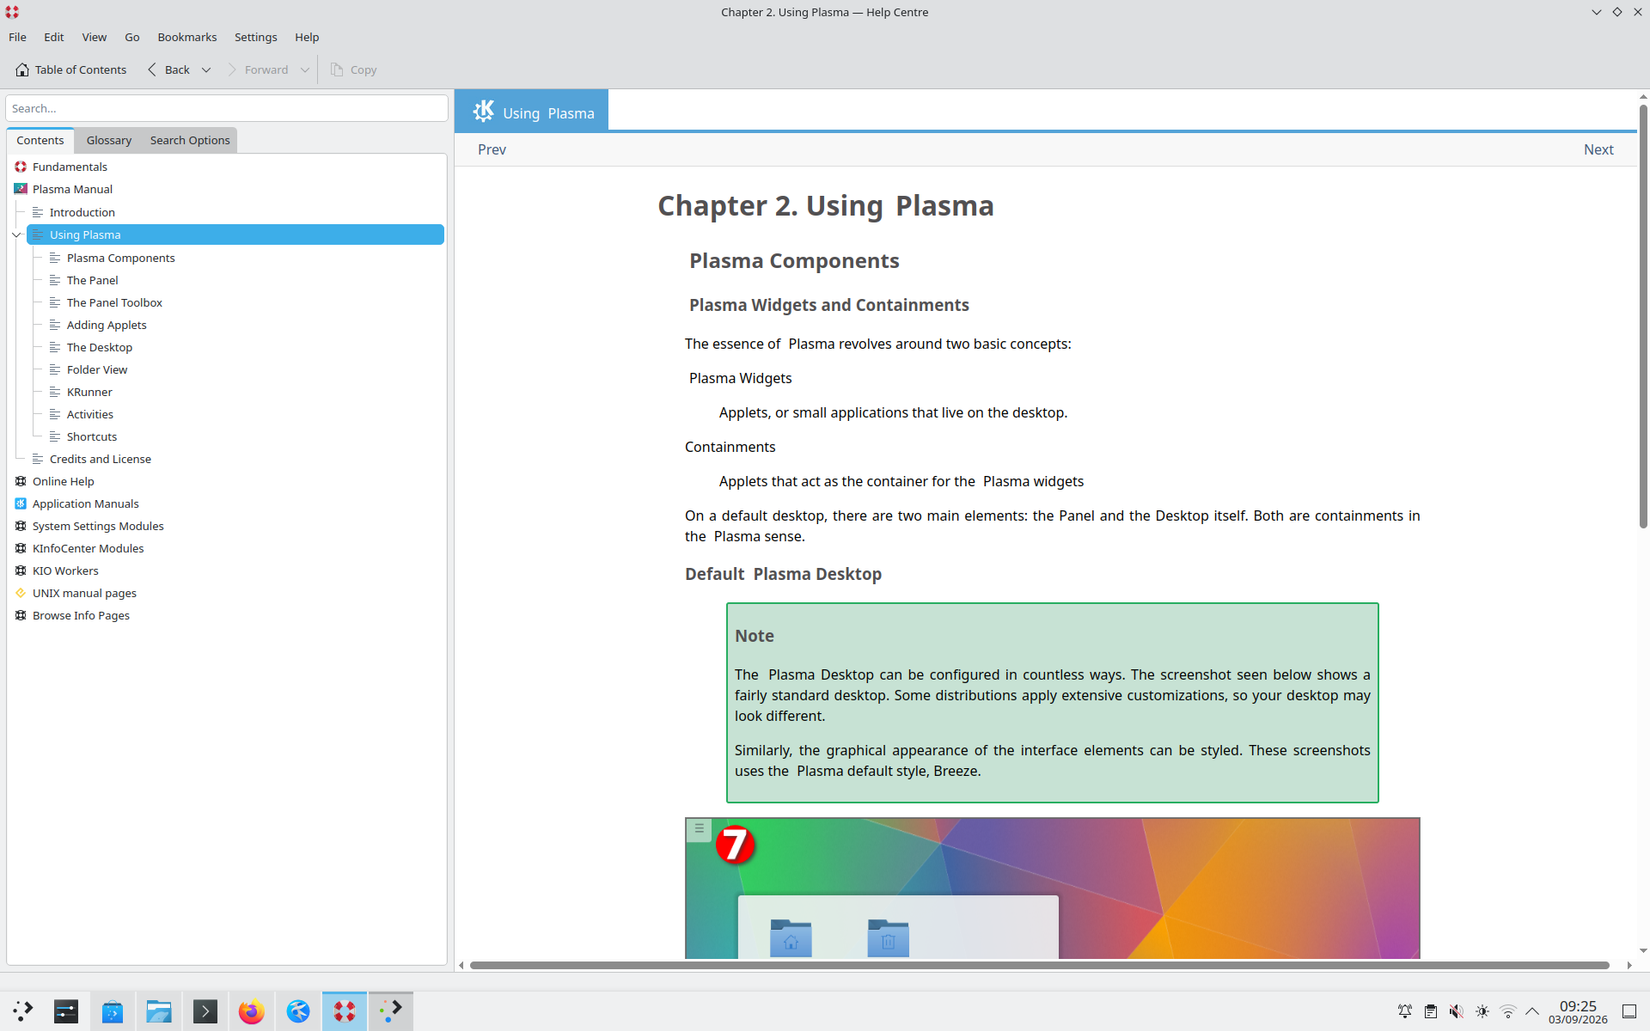Open Folder View tree entry

[x=97, y=369]
